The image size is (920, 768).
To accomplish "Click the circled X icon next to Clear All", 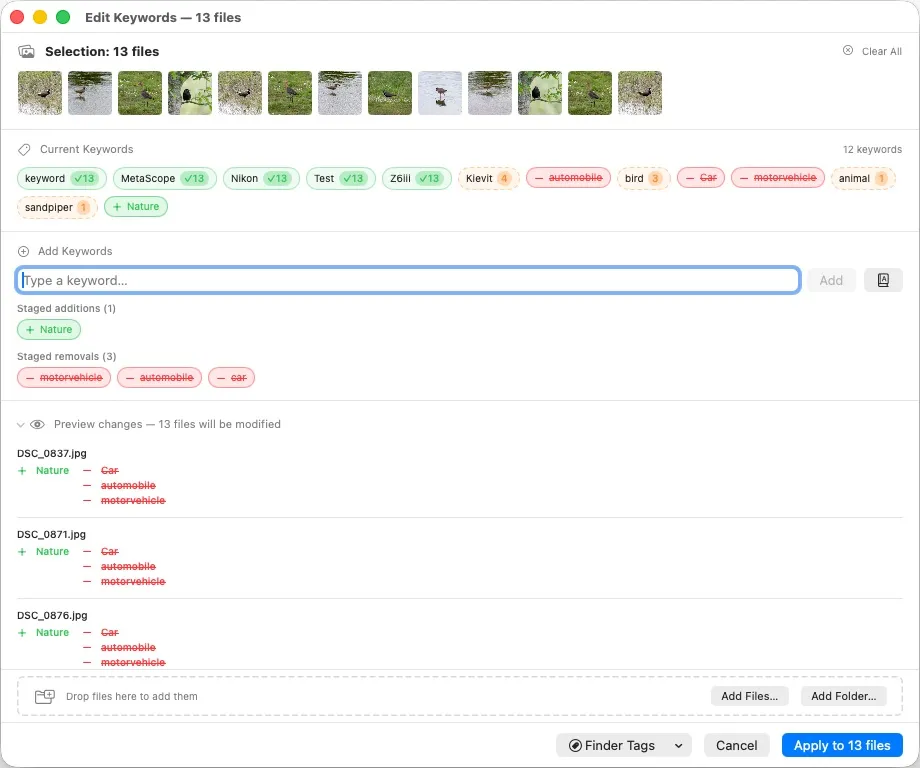I will click(849, 51).
